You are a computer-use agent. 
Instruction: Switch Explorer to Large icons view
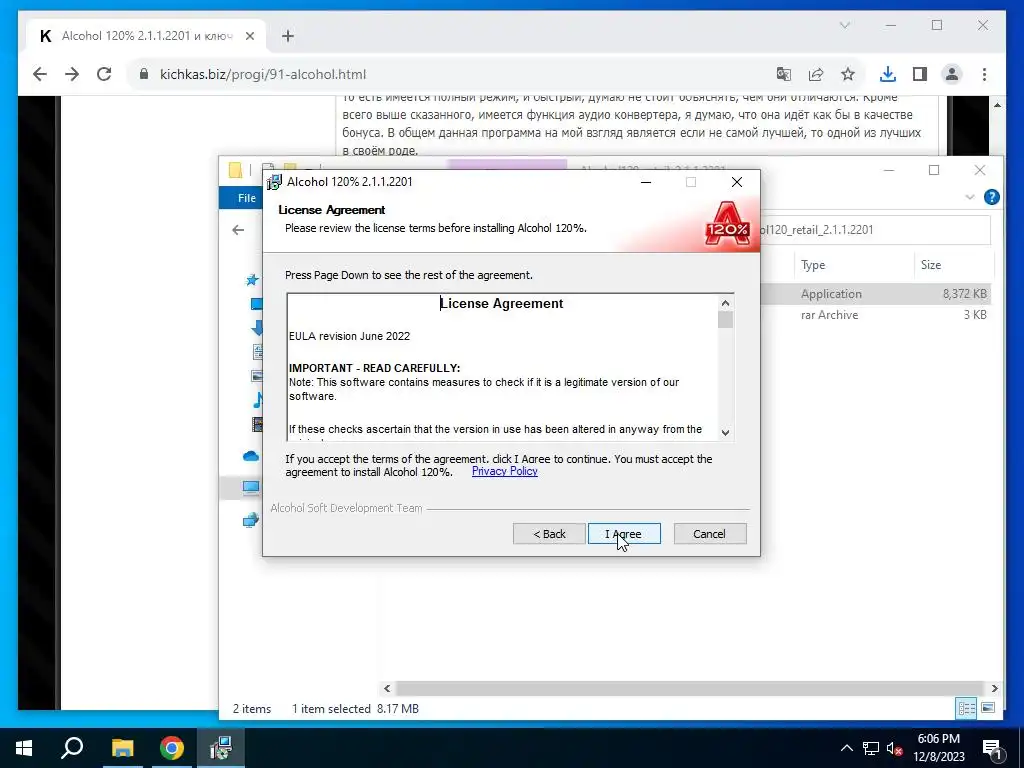pos(988,708)
